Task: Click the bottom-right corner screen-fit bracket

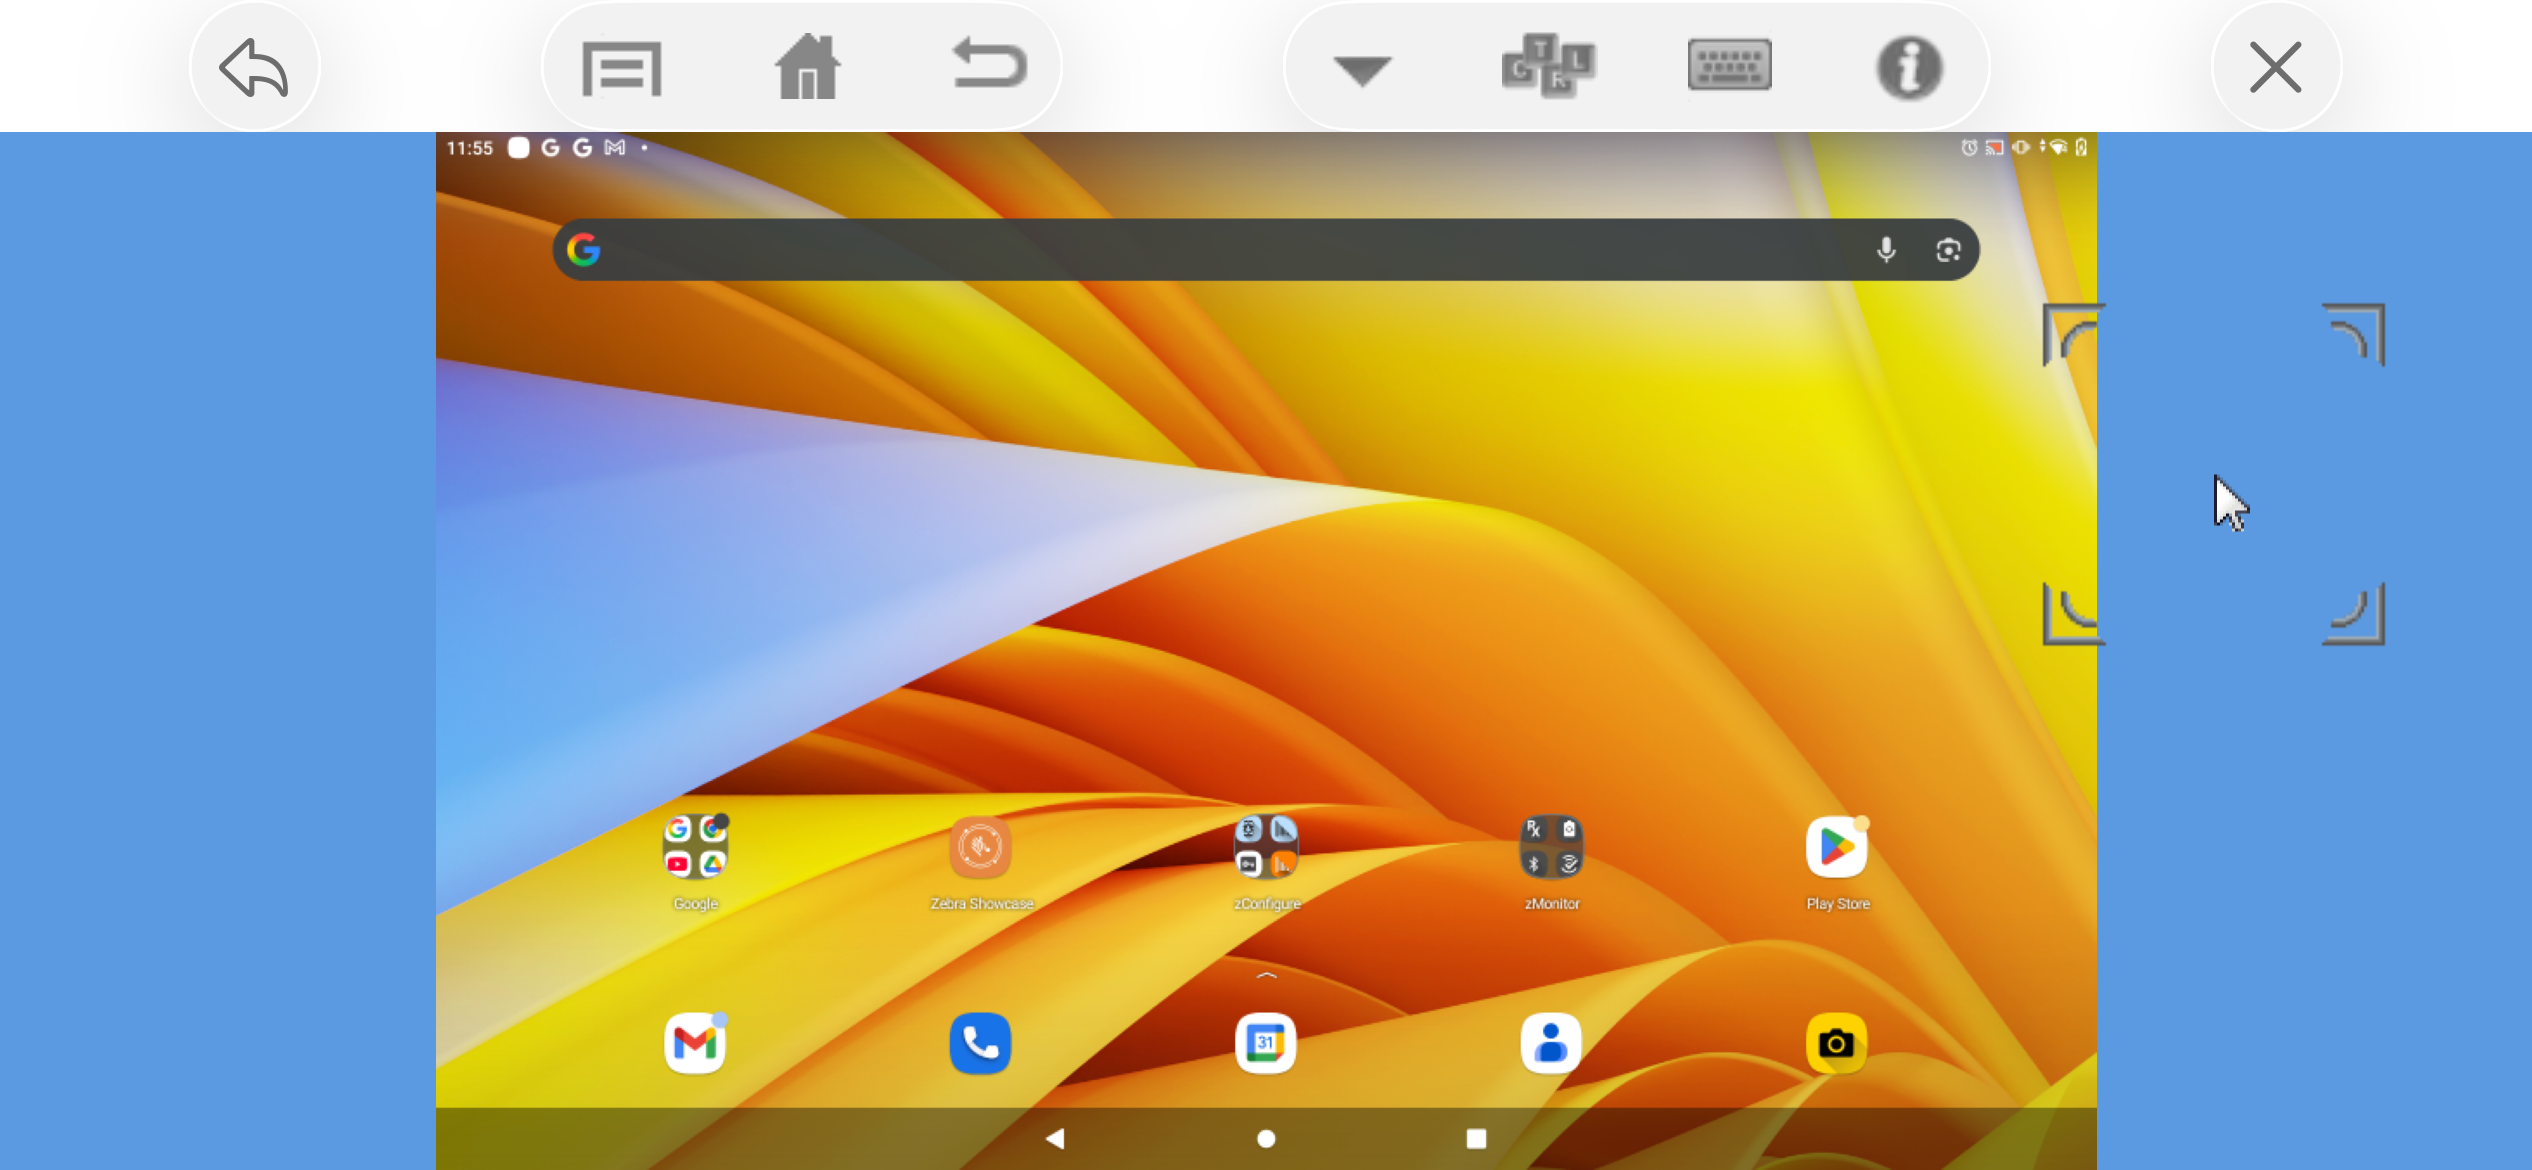Action: tap(2353, 614)
